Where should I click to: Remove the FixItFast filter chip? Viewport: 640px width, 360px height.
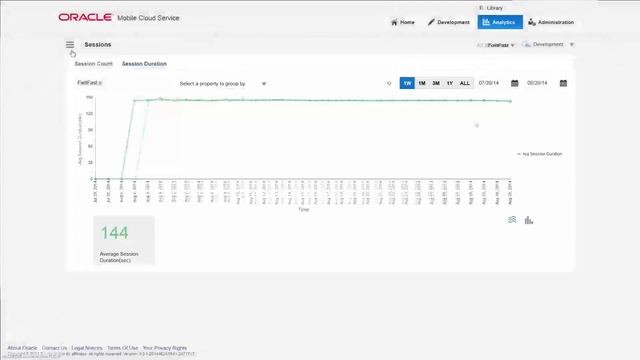(100, 83)
